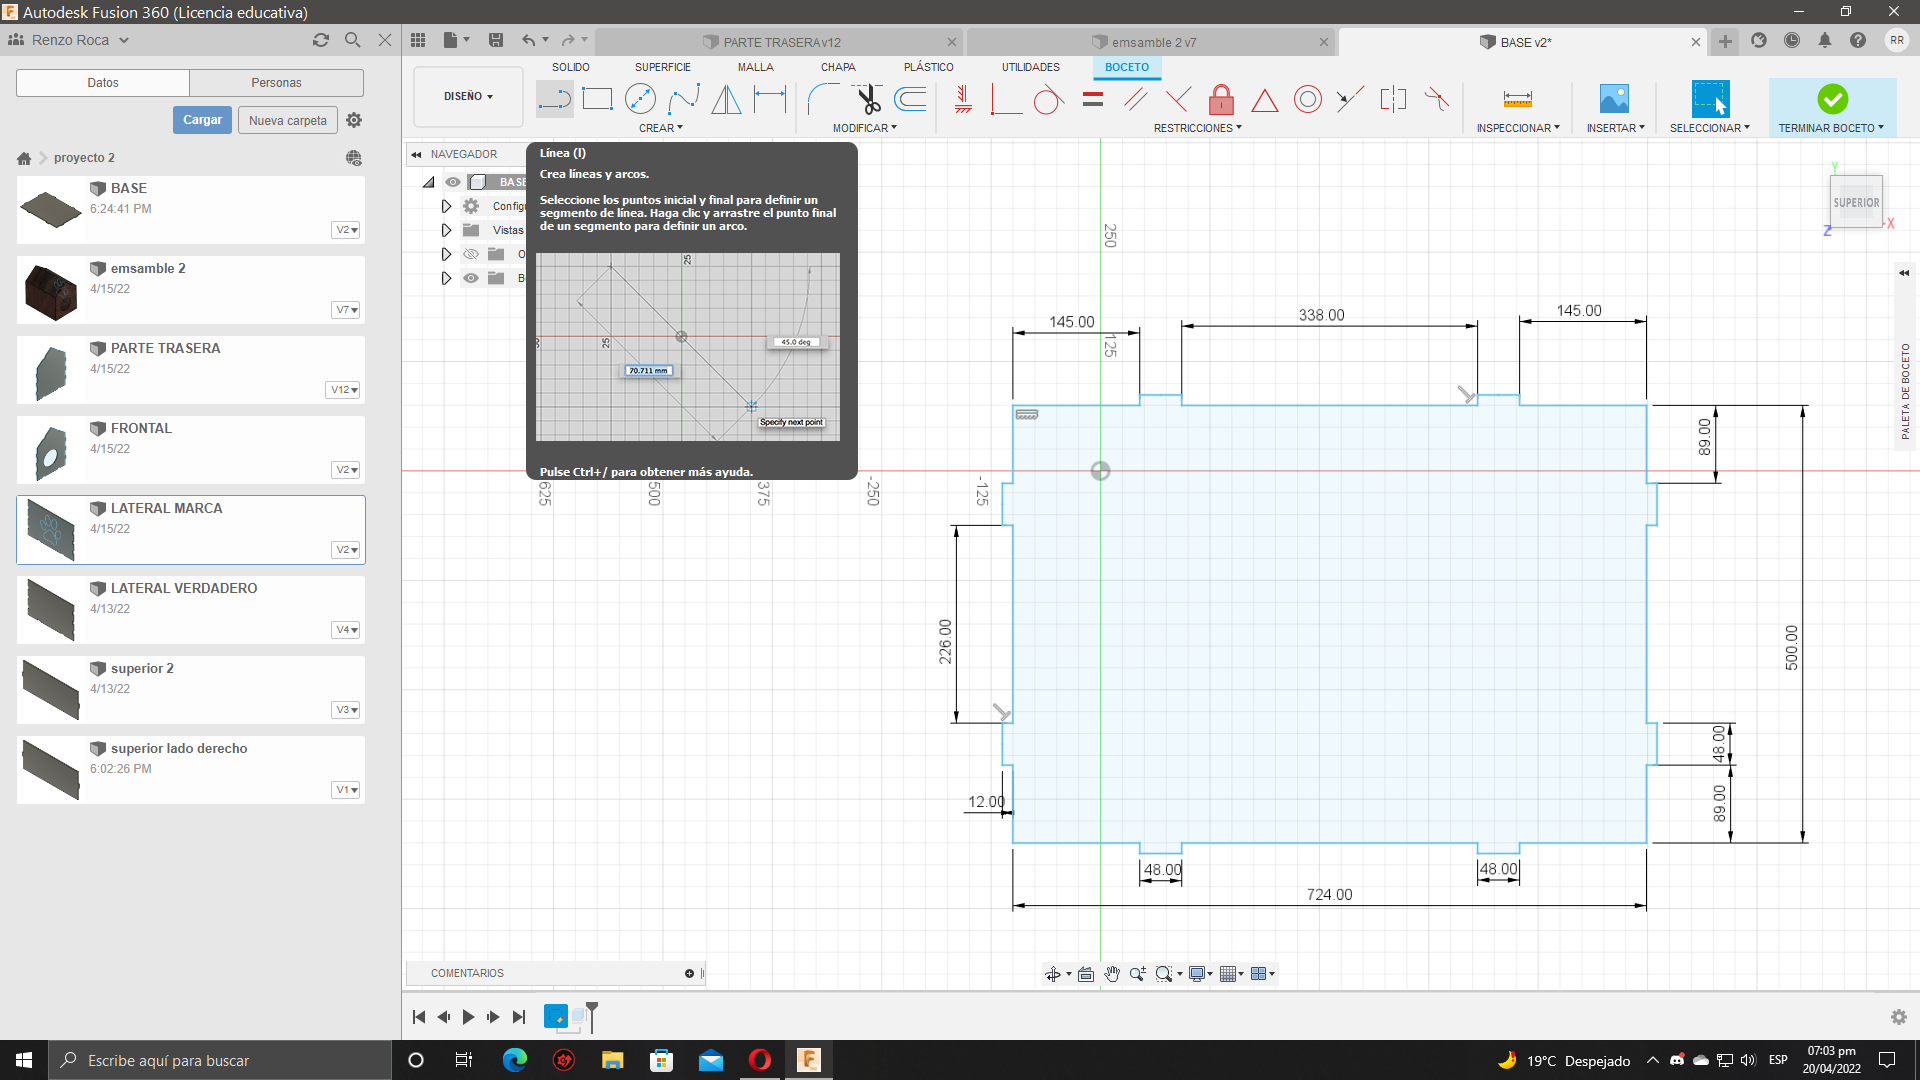Apply Tangent constraint icon
Image resolution: width=1920 pixels, height=1080 pixels.
[x=1047, y=99]
